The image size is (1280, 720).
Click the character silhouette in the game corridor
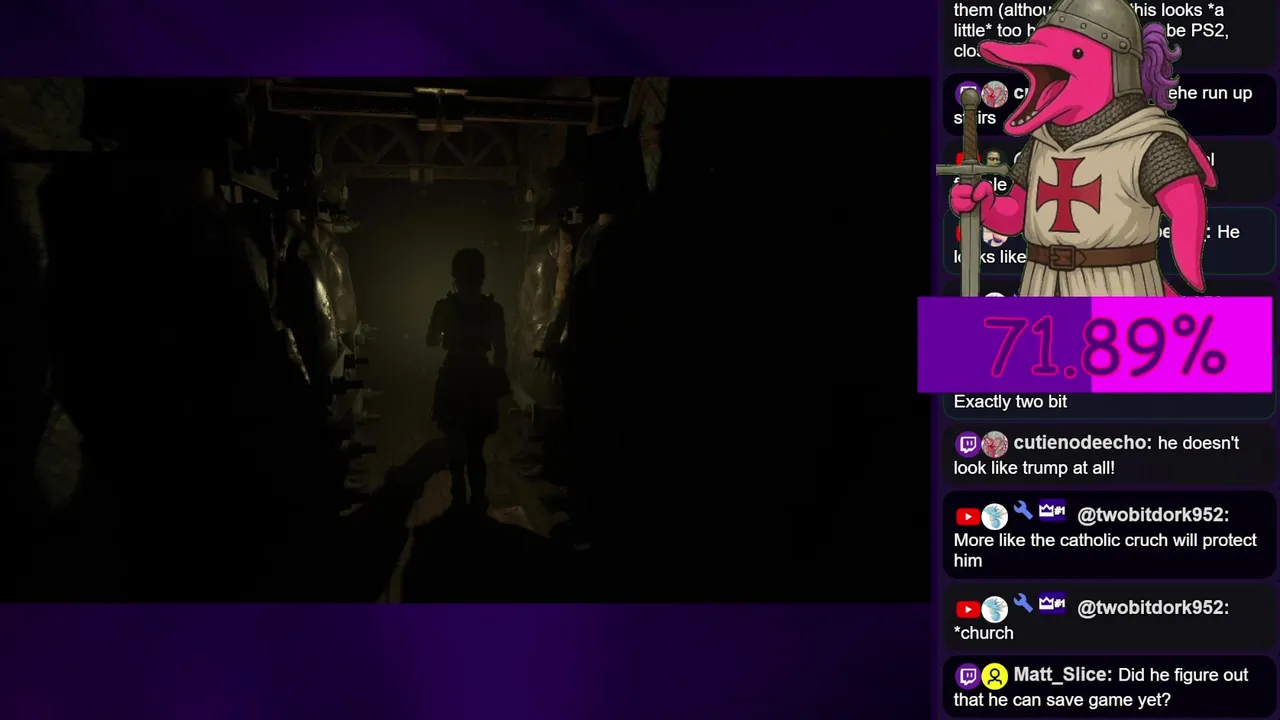[467, 380]
